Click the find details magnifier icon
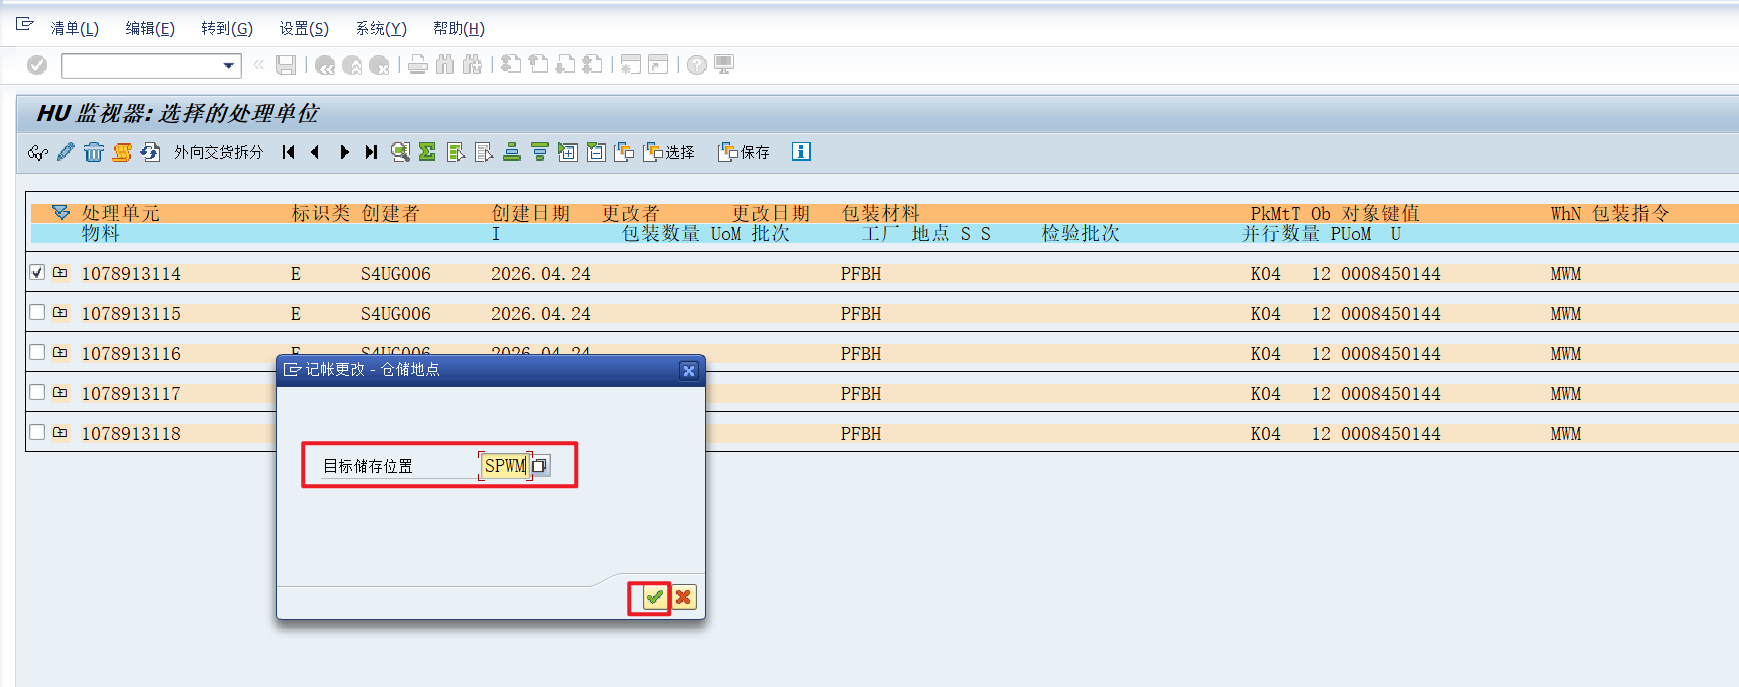Screen dimensions: 1739x687 pos(400,152)
